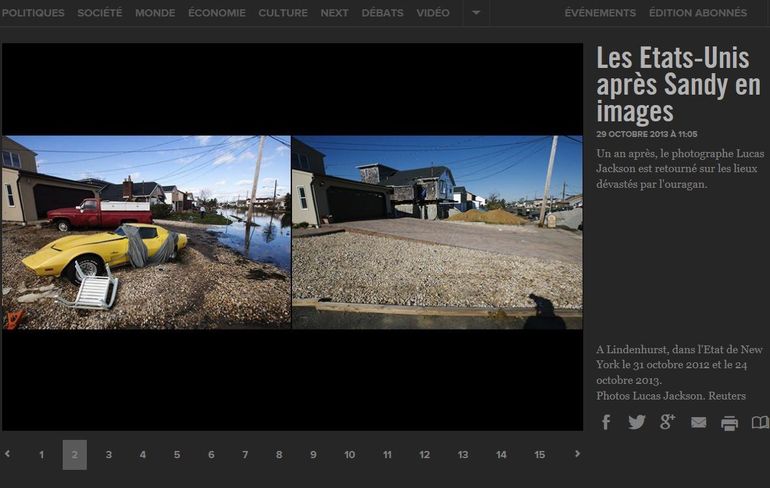Share the slideshow on Twitter

pos(636,422)
